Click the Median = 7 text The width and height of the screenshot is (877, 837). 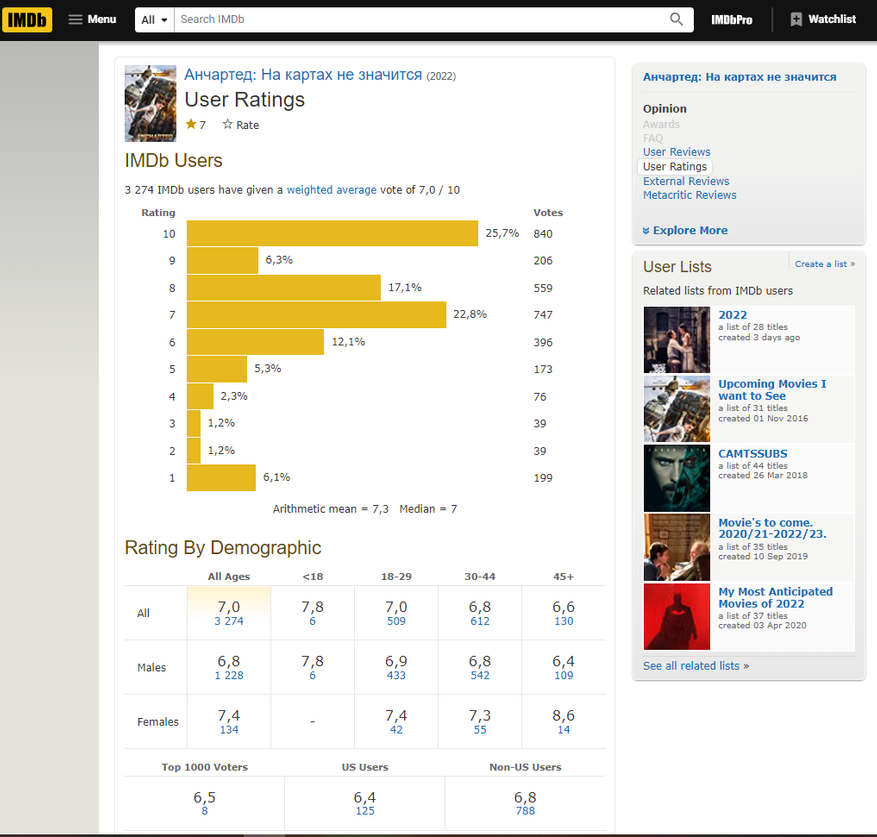(428, 509)
